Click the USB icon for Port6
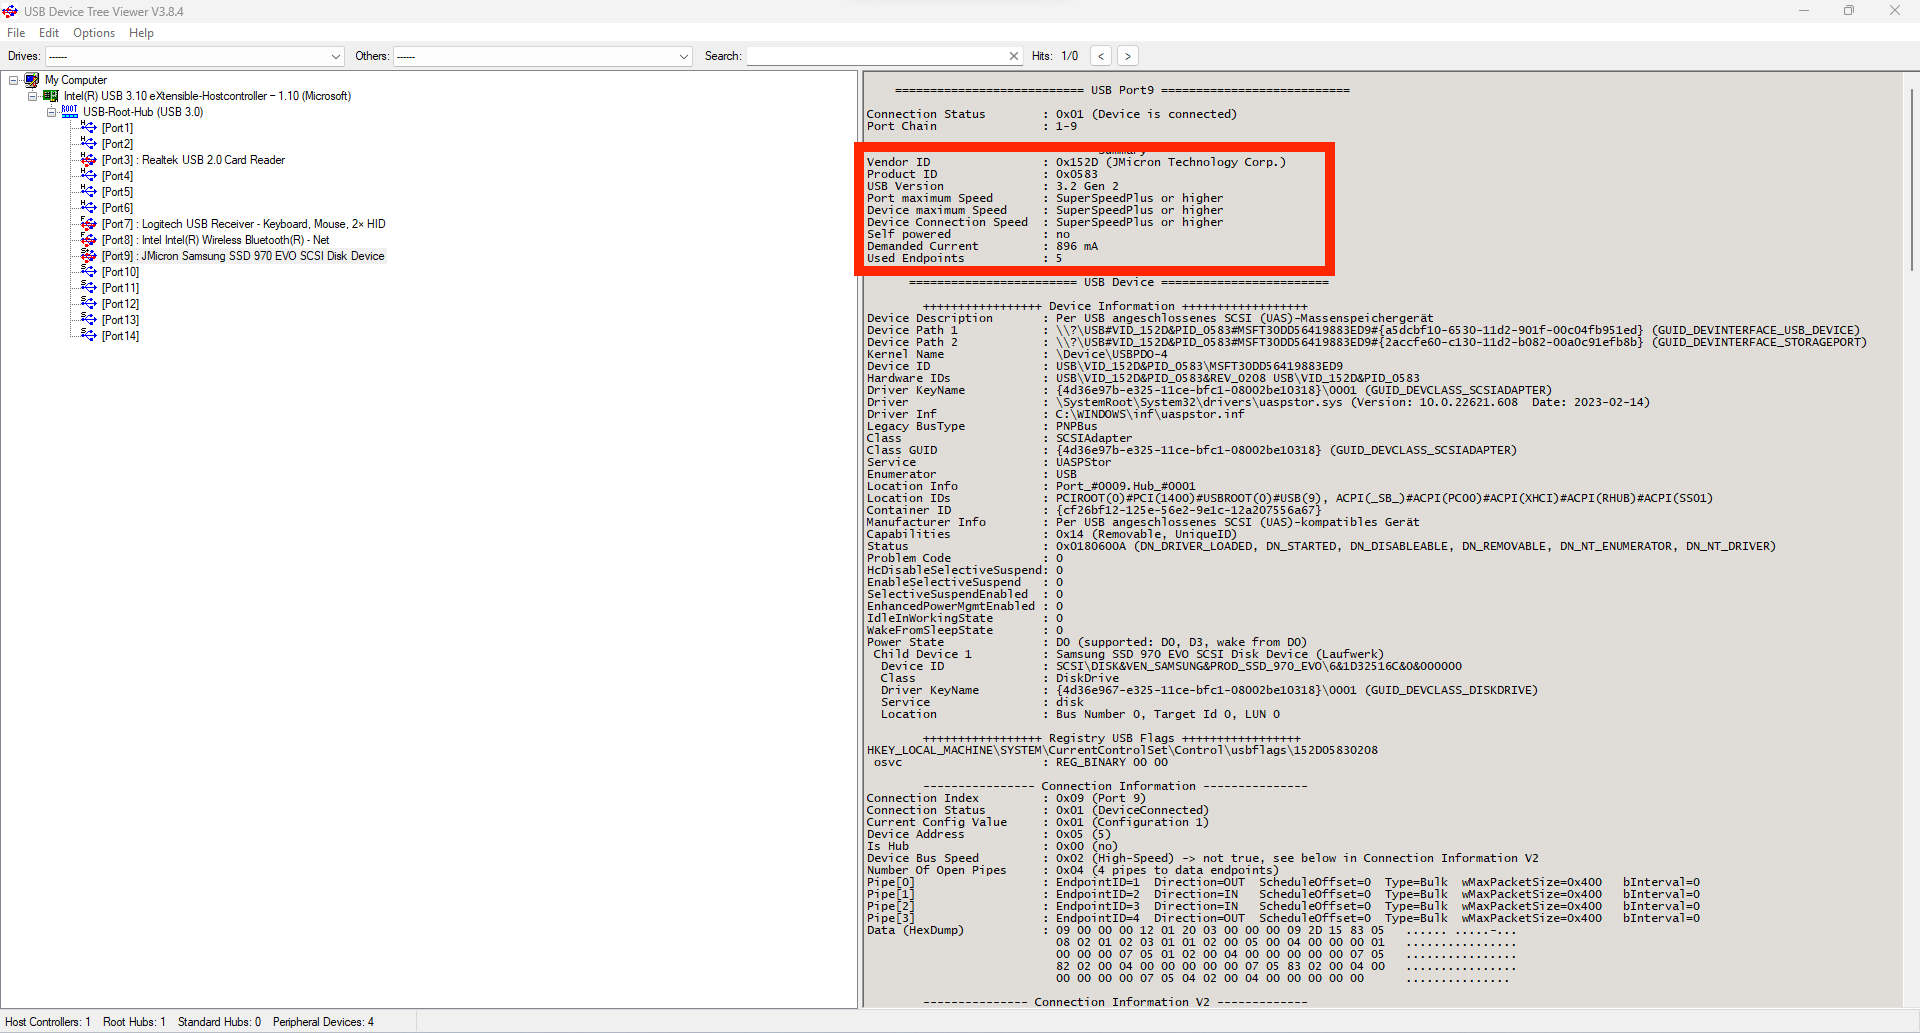The height and width of the screenshot is (1033, 1920). pyautogui.click(x=89, y=208)
